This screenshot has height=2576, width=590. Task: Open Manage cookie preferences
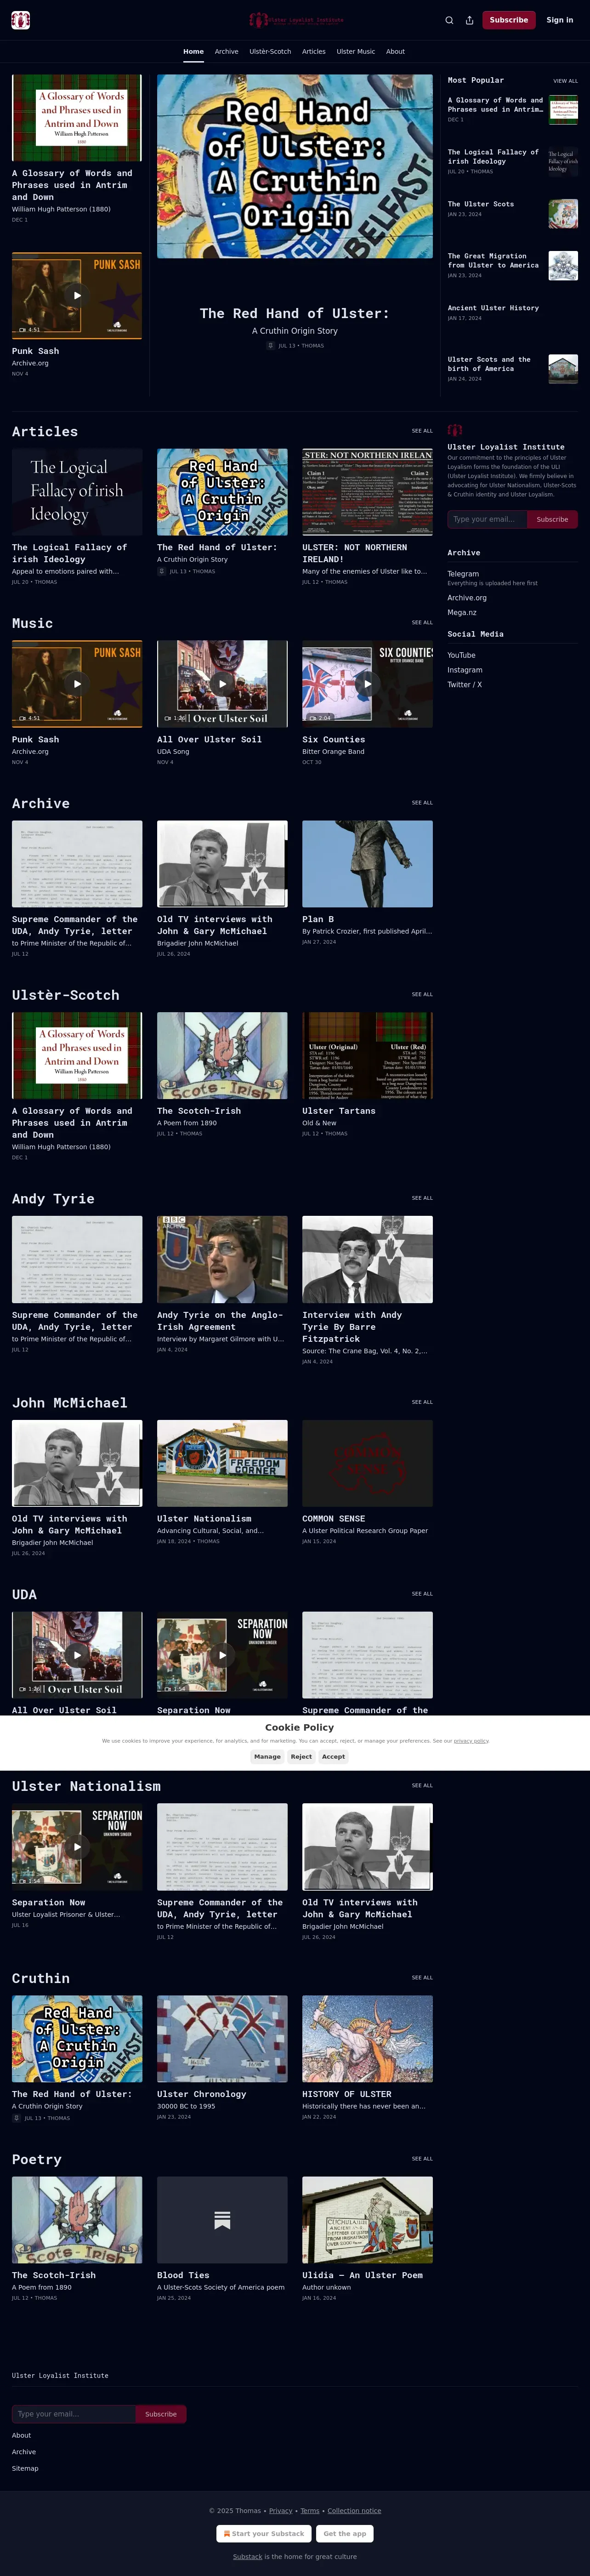267,1756
